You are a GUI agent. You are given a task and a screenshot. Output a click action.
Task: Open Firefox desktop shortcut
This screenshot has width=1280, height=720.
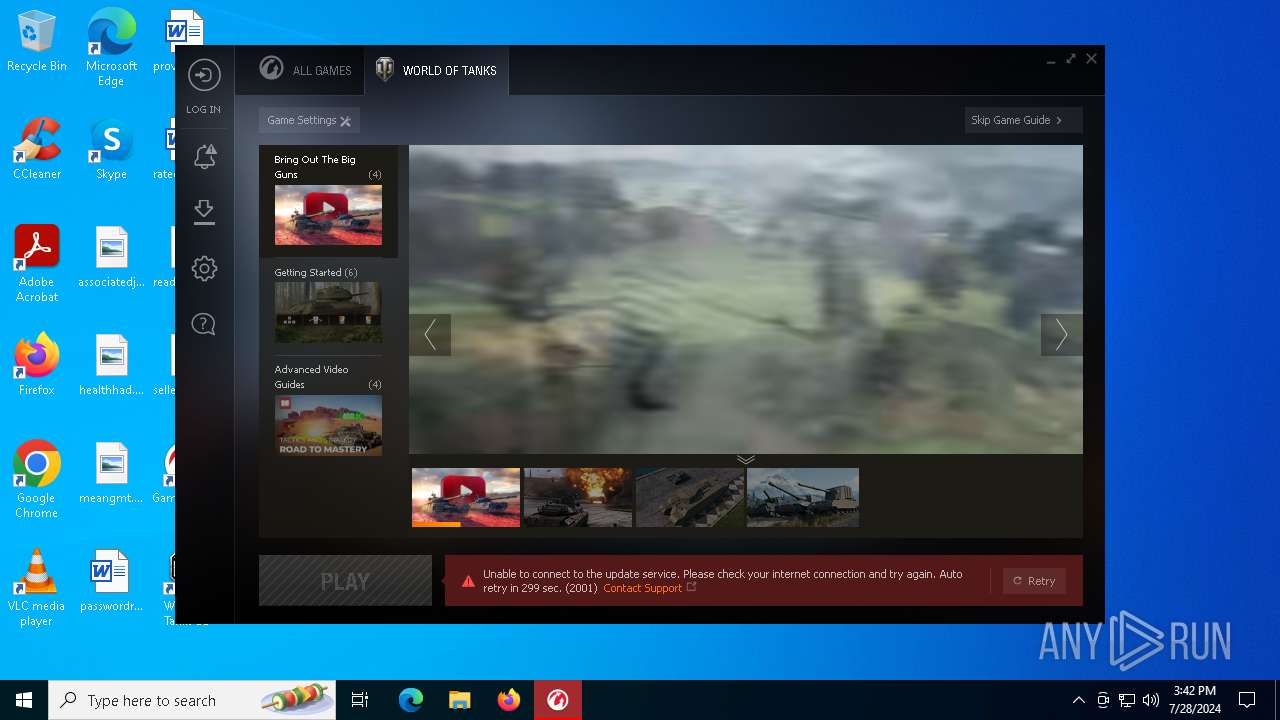[x=37, y=365]
